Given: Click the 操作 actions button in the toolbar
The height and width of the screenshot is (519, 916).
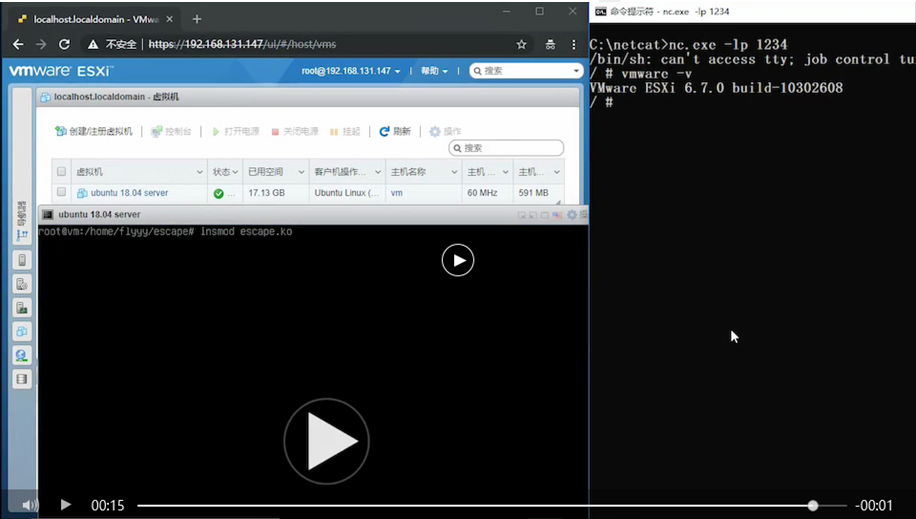Looking at the screenshot, I should (x=446, y=132).
